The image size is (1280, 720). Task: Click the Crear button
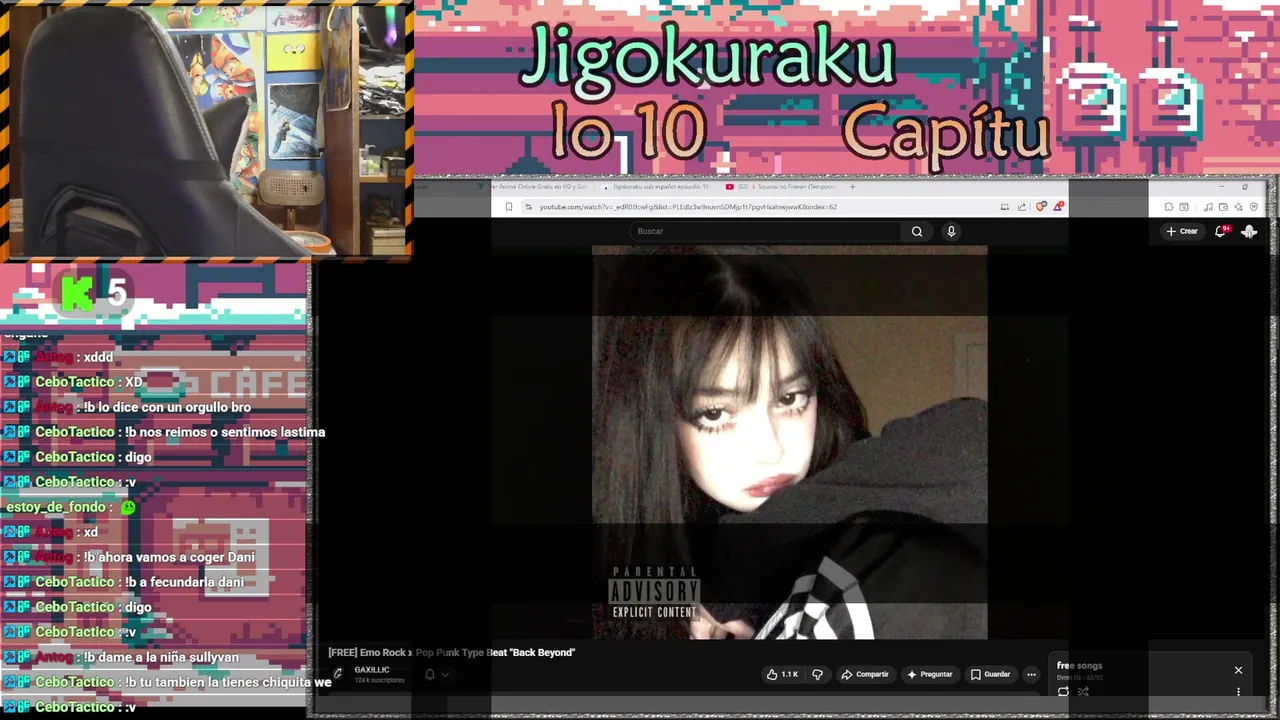[1182, 231]
